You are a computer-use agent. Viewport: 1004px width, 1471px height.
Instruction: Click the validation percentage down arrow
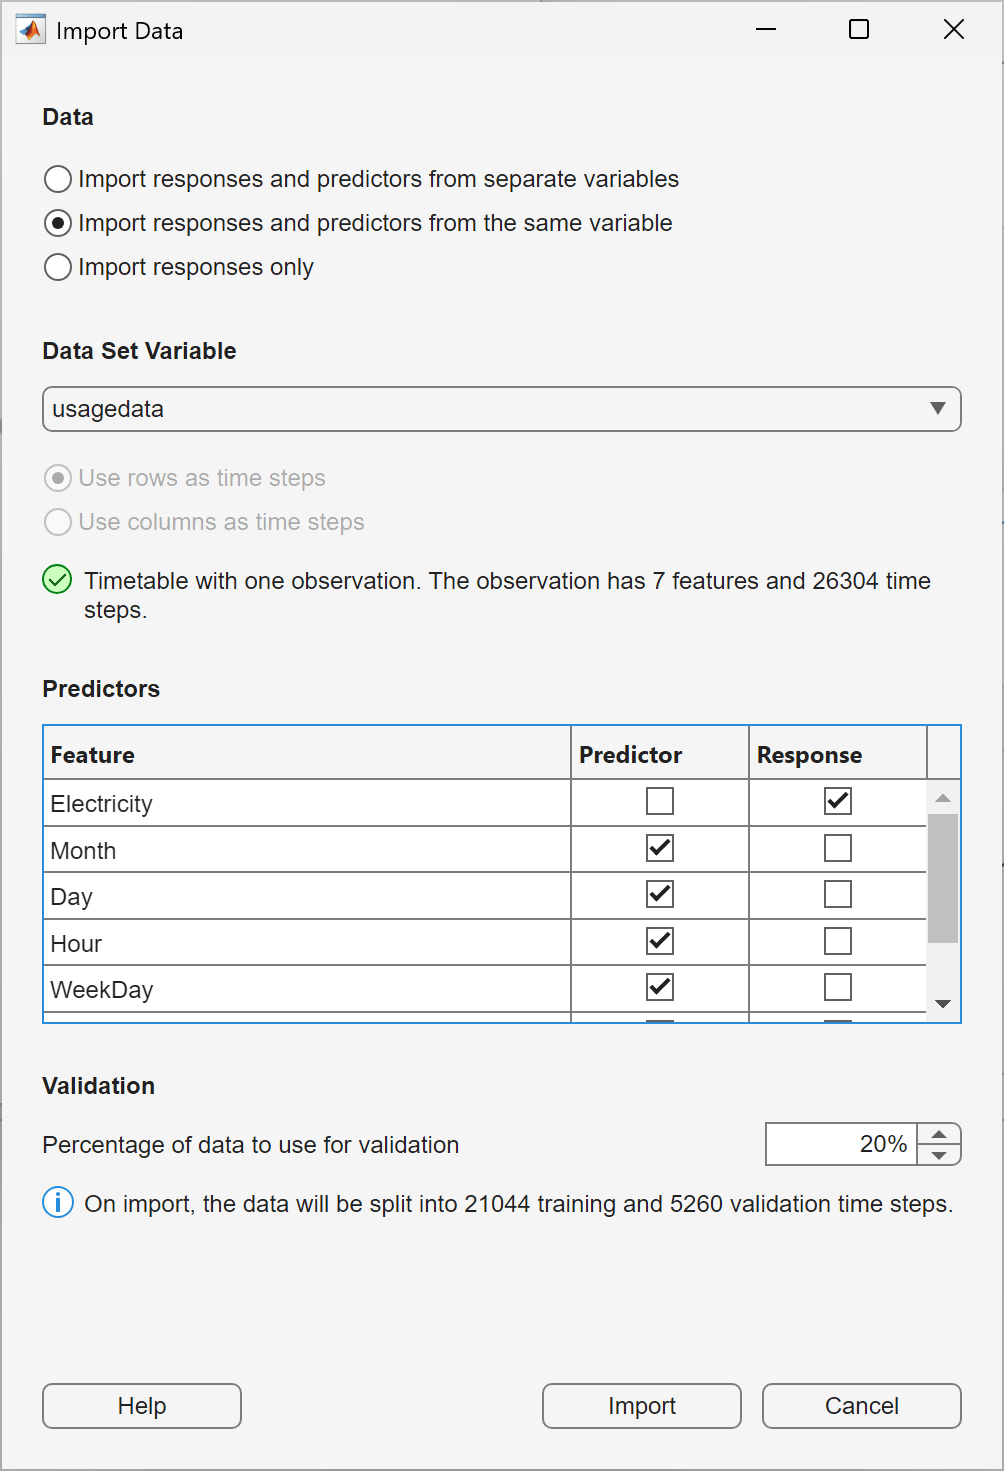(x=938, y=1155)
